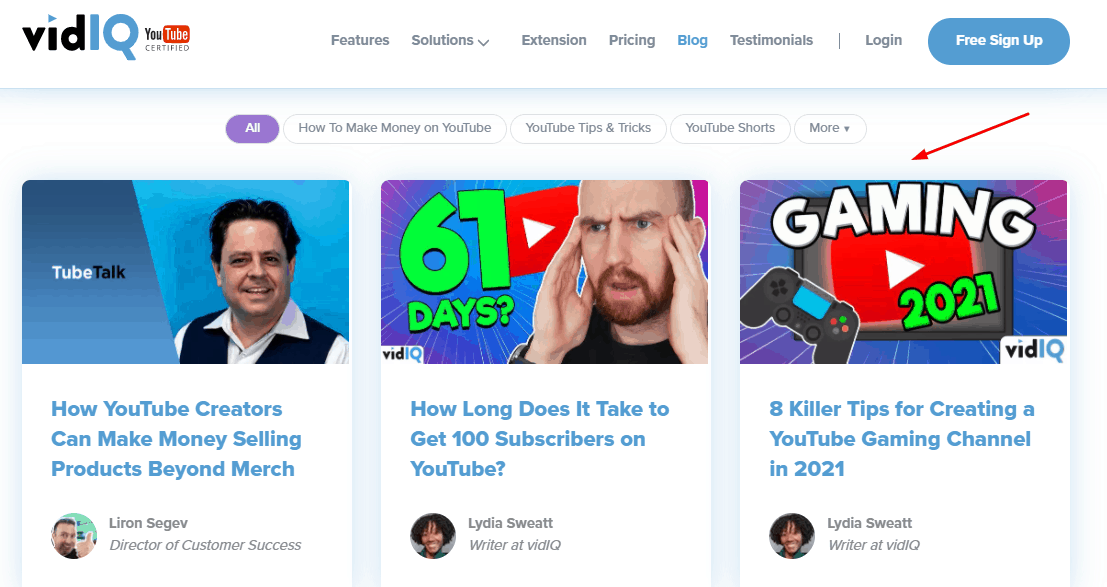Screen dimensions: 1107x587
Task: Open Lydia Sweatt's avatar under the 100 Subscribers article
Action: (x=433, y=535)
